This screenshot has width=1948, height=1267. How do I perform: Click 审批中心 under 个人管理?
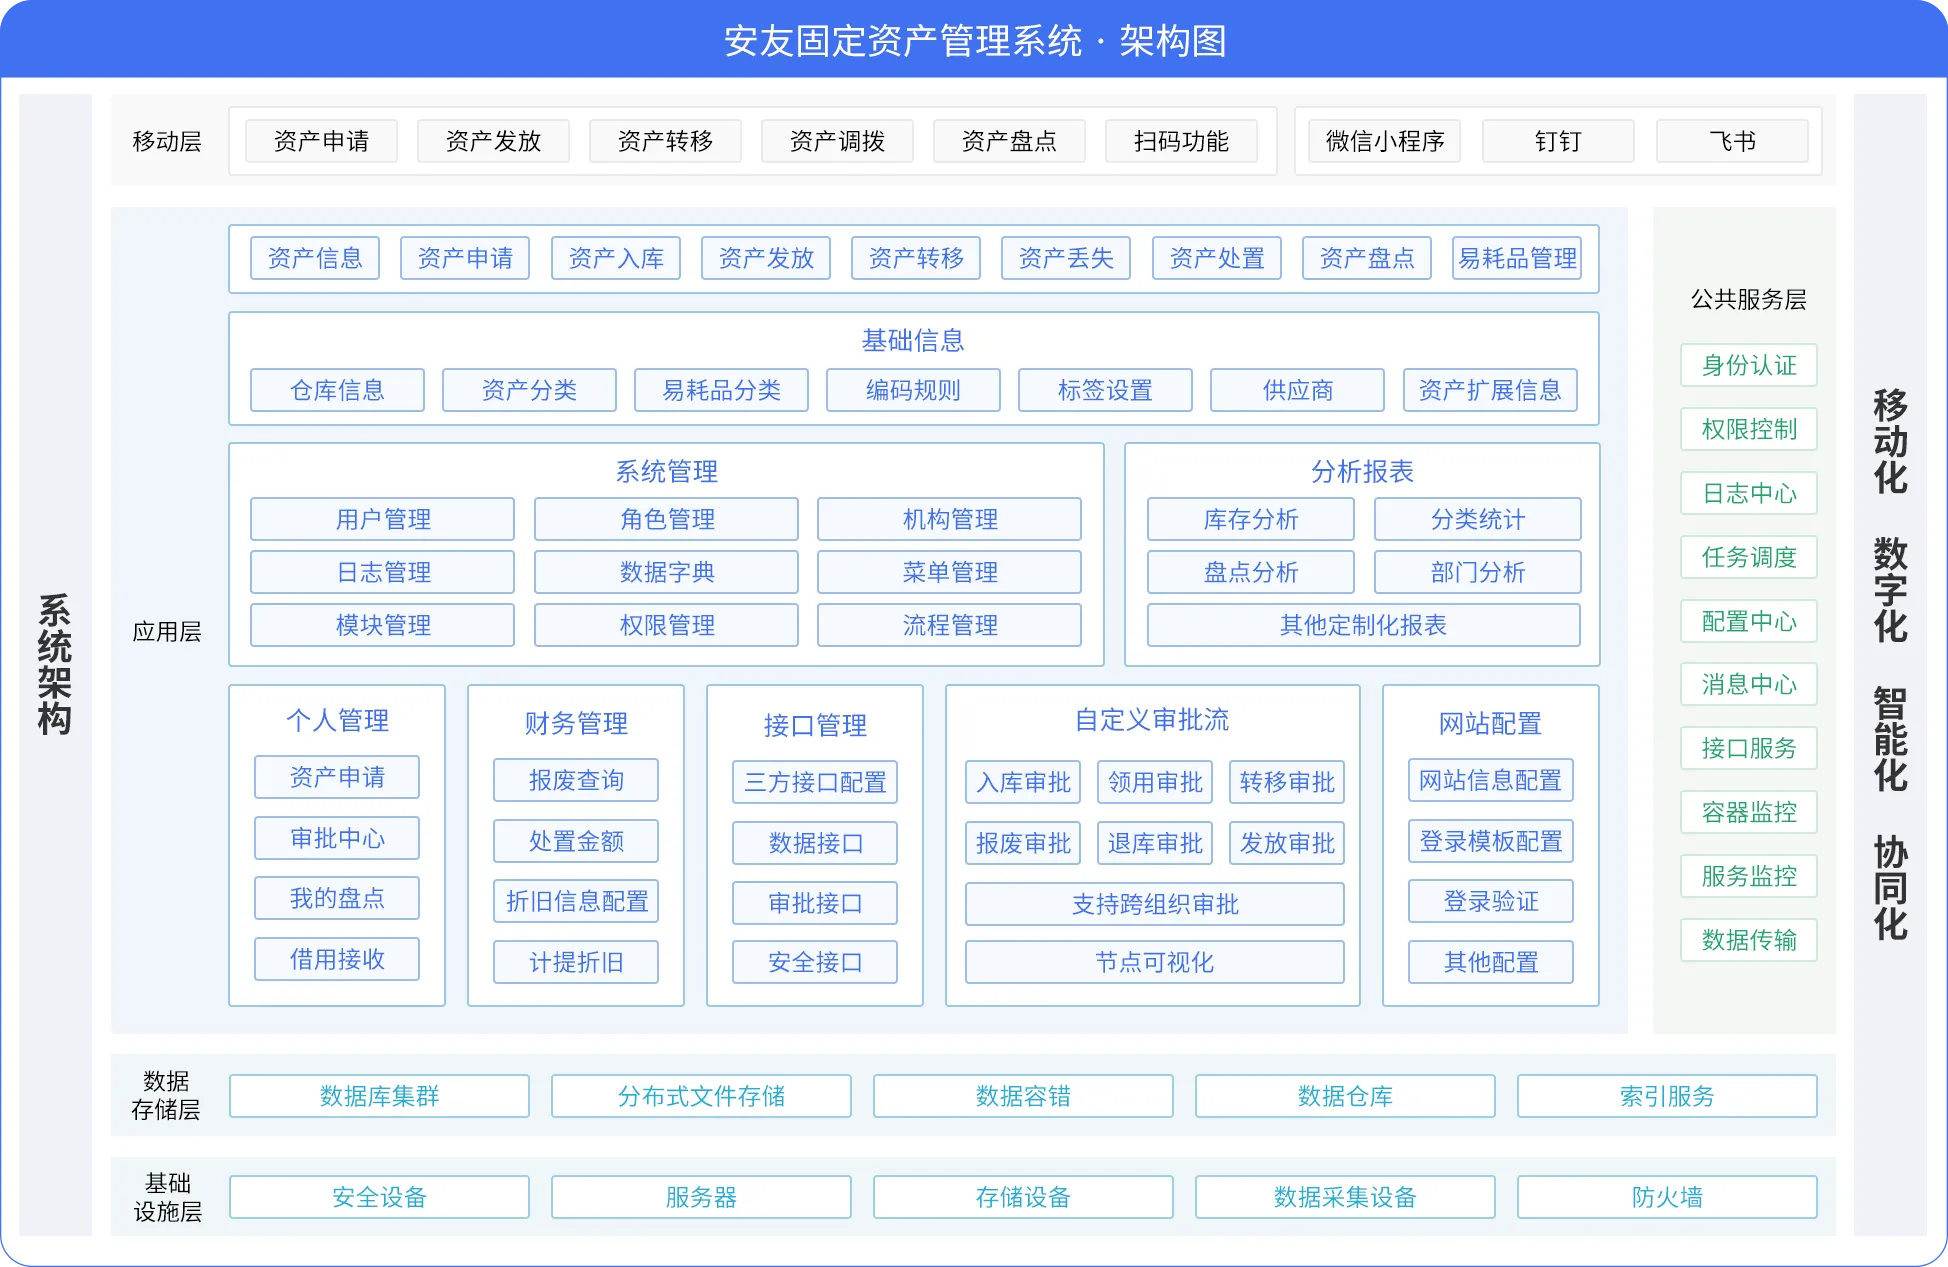(x=337, y=838)
